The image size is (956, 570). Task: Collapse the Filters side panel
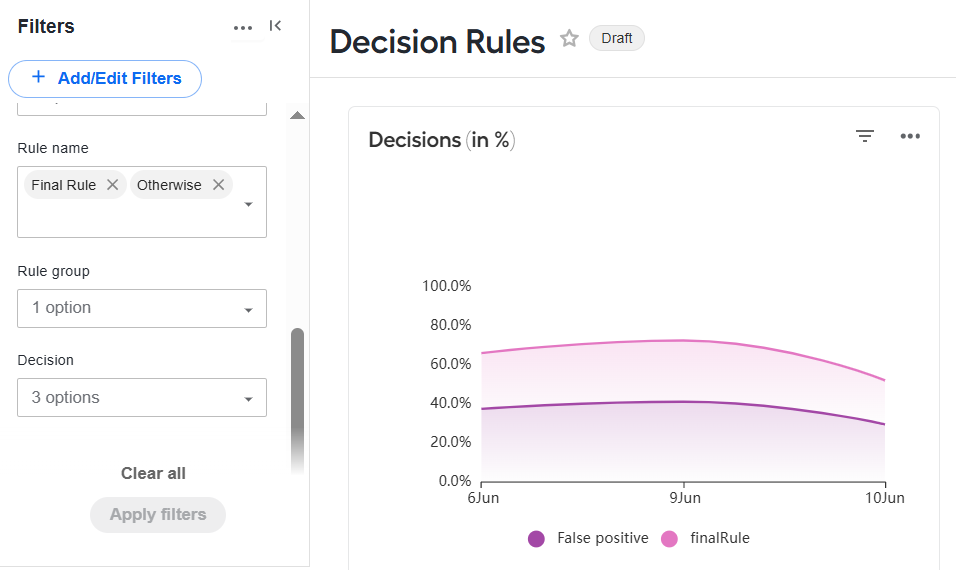[275, 26]
